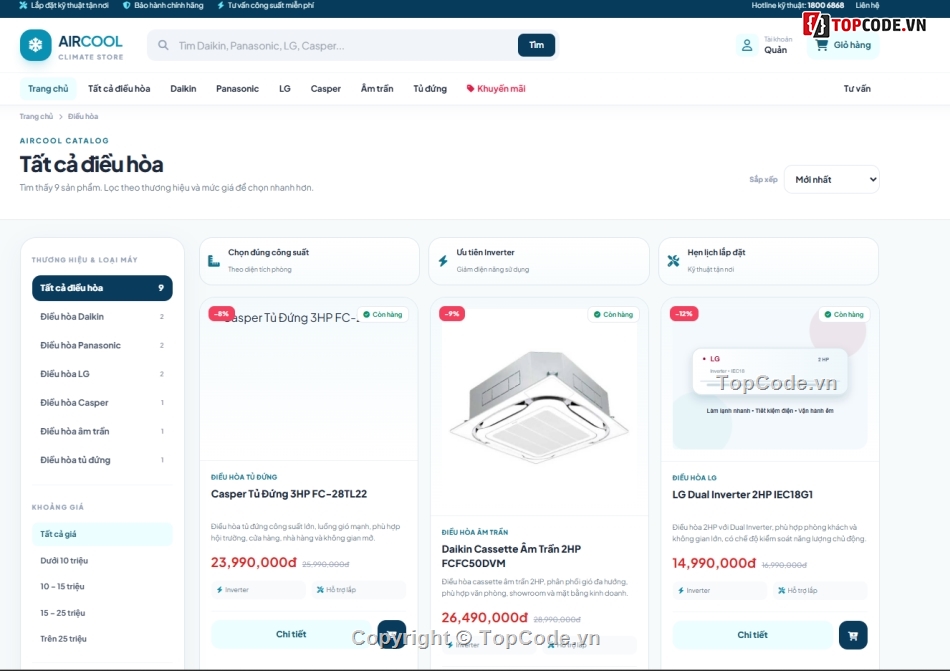Screen dimensions: 950x671
Task: Click the tools icon beside Hẹn lịch lắp đặt
Action: click(x=673, y=261)
